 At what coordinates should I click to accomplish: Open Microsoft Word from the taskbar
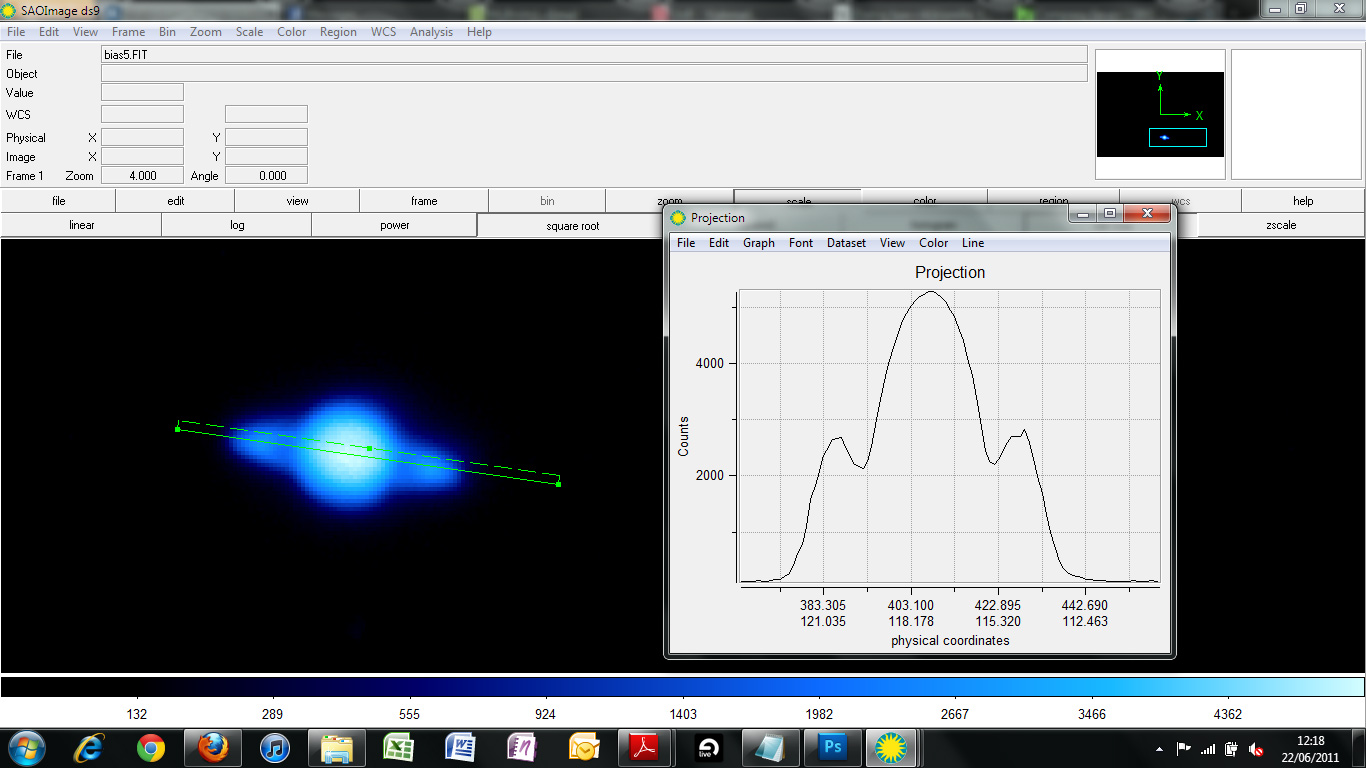click(x=461, y=747)
